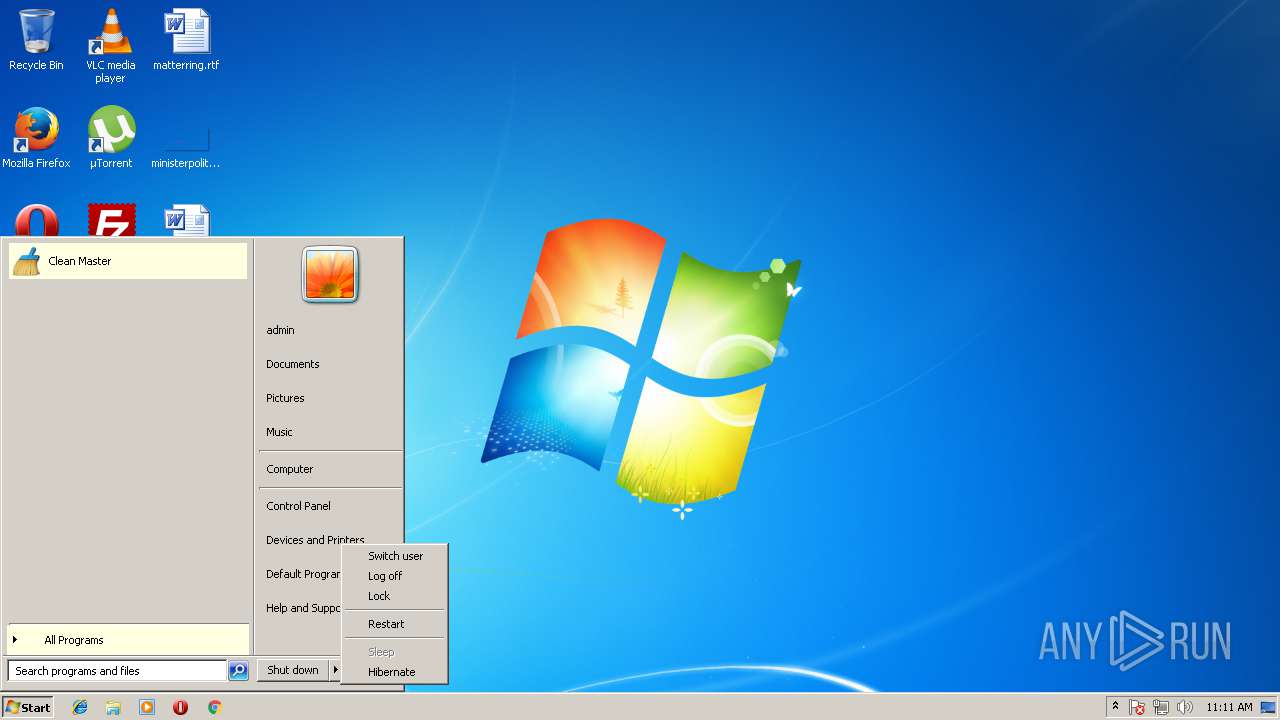This screenshot has width=1280, height=720.
Task: Show hidden tray icons
Action: pos(1116,707)
